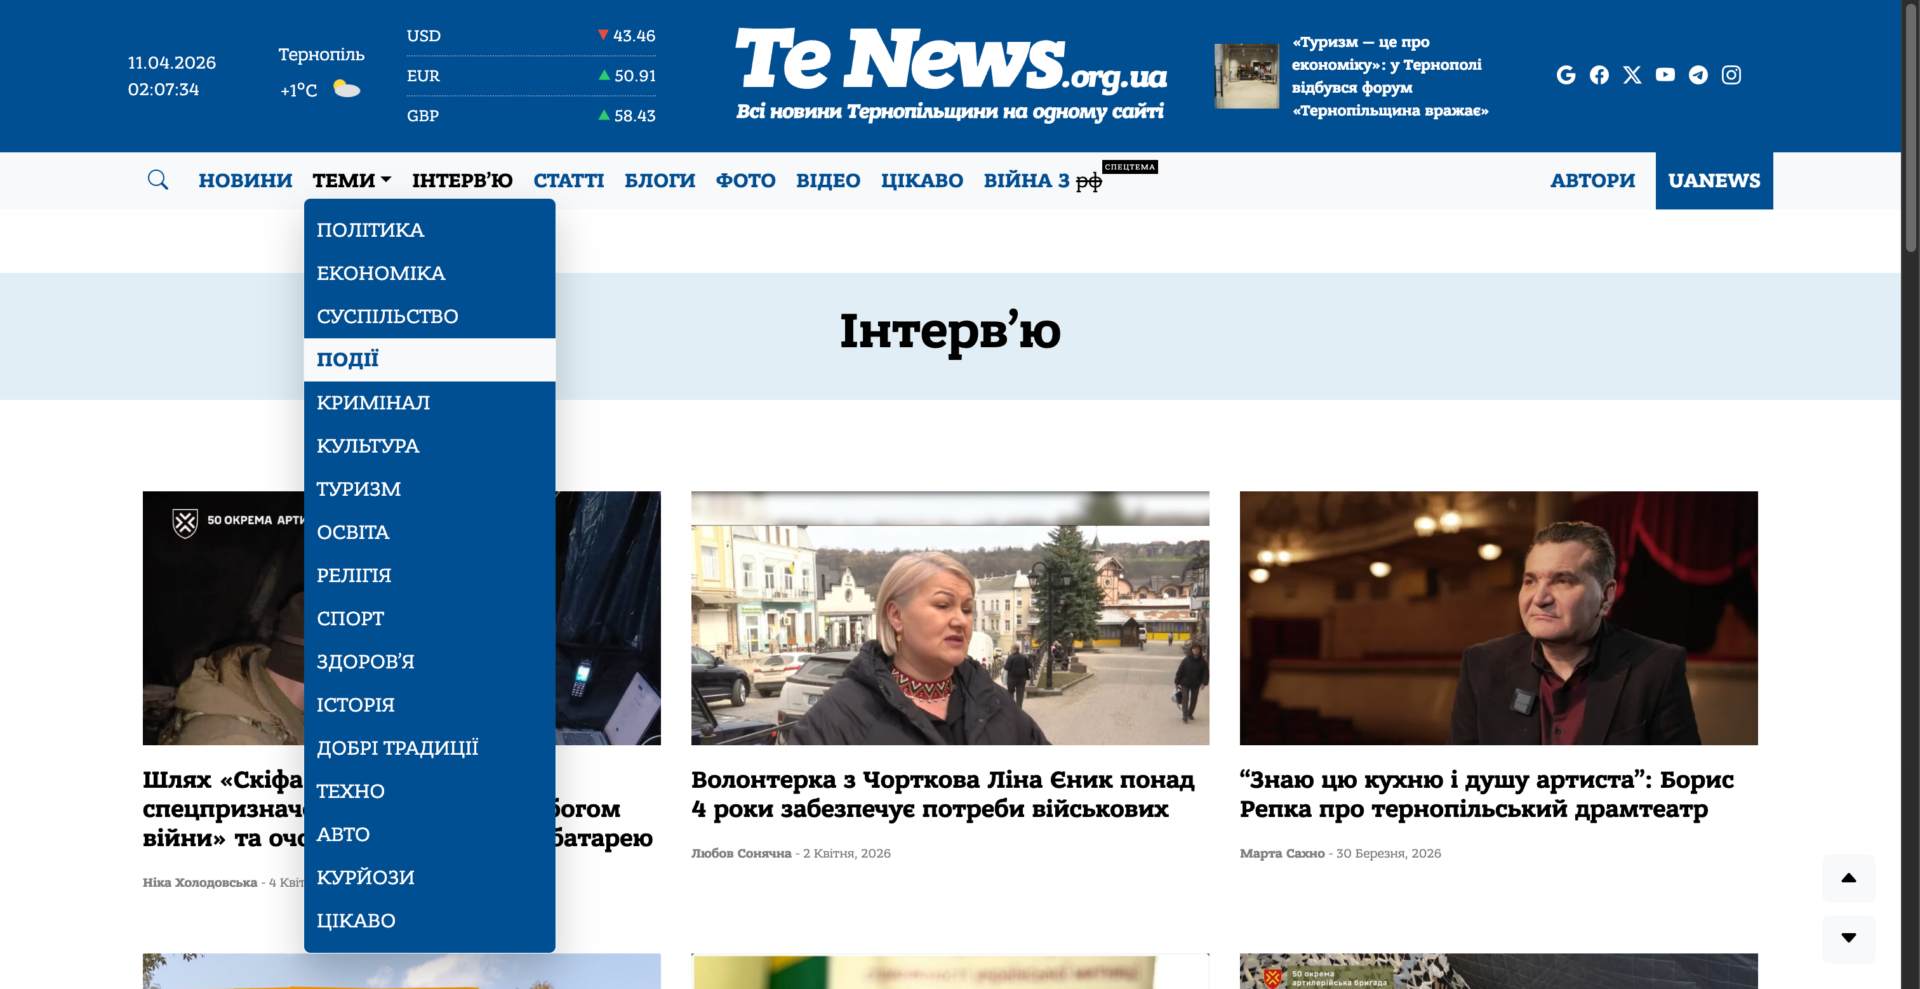This screenshot has height=989, width=1920.
Task: Visit the Facebook page icon
Action: click(x=1599, y=75)
